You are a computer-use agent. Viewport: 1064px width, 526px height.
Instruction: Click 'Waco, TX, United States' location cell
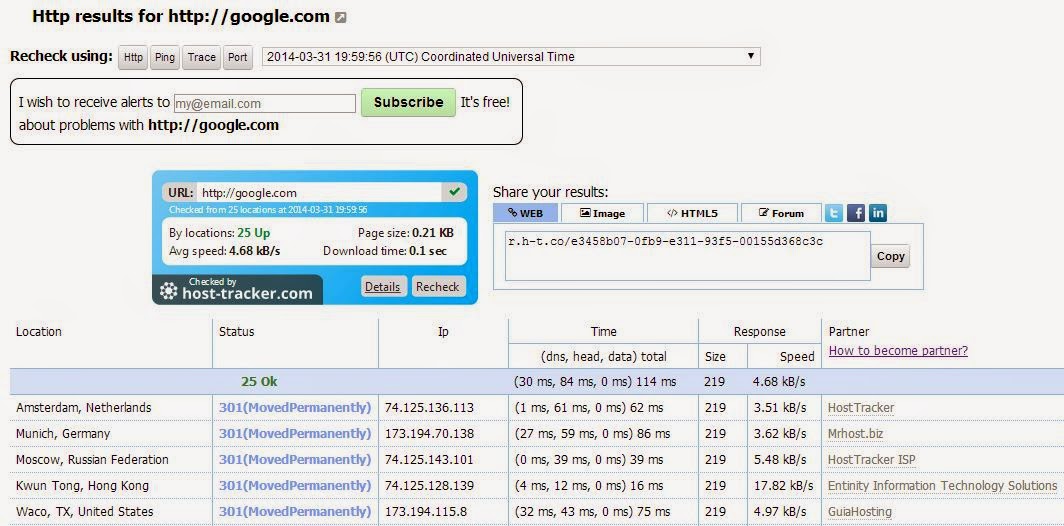pos(85,512)
